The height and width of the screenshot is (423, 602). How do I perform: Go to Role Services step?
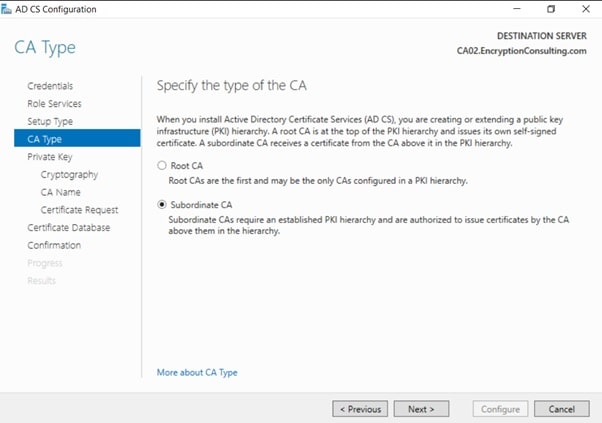[x=54, y=104]
